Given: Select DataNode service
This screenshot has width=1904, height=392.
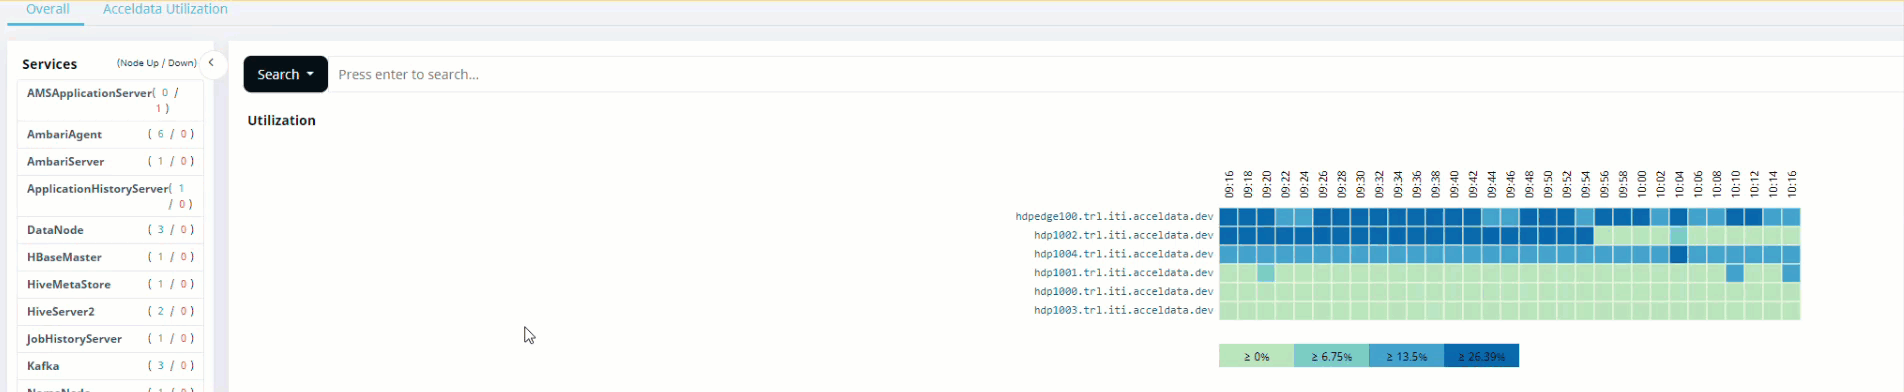Looking at the screenshot, I should click(x=110, y=230).
